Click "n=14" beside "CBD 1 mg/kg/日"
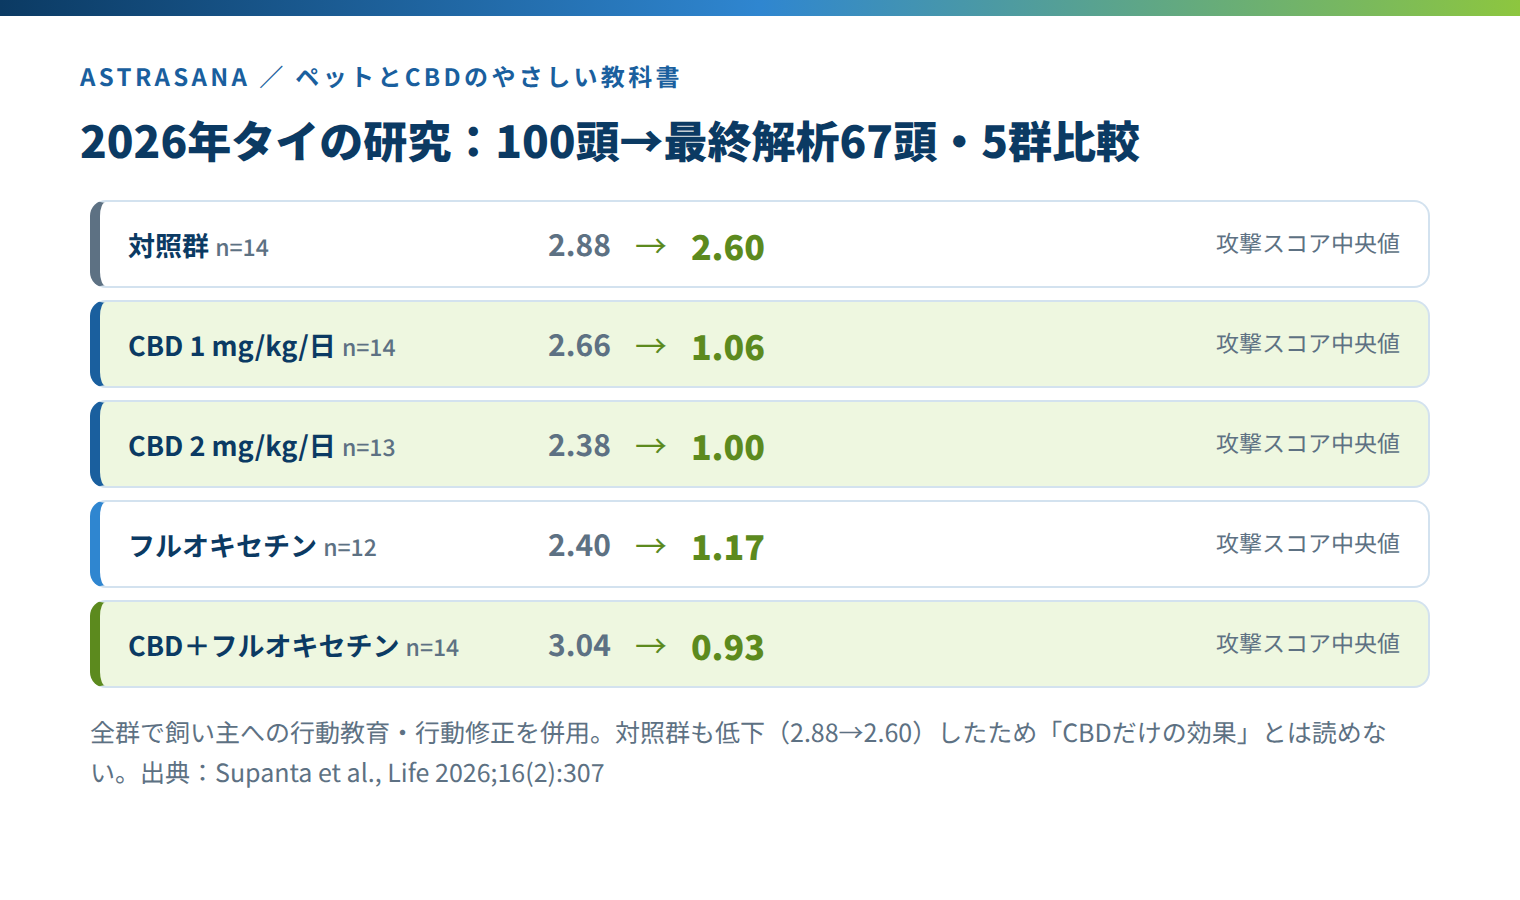 (369, 348)
